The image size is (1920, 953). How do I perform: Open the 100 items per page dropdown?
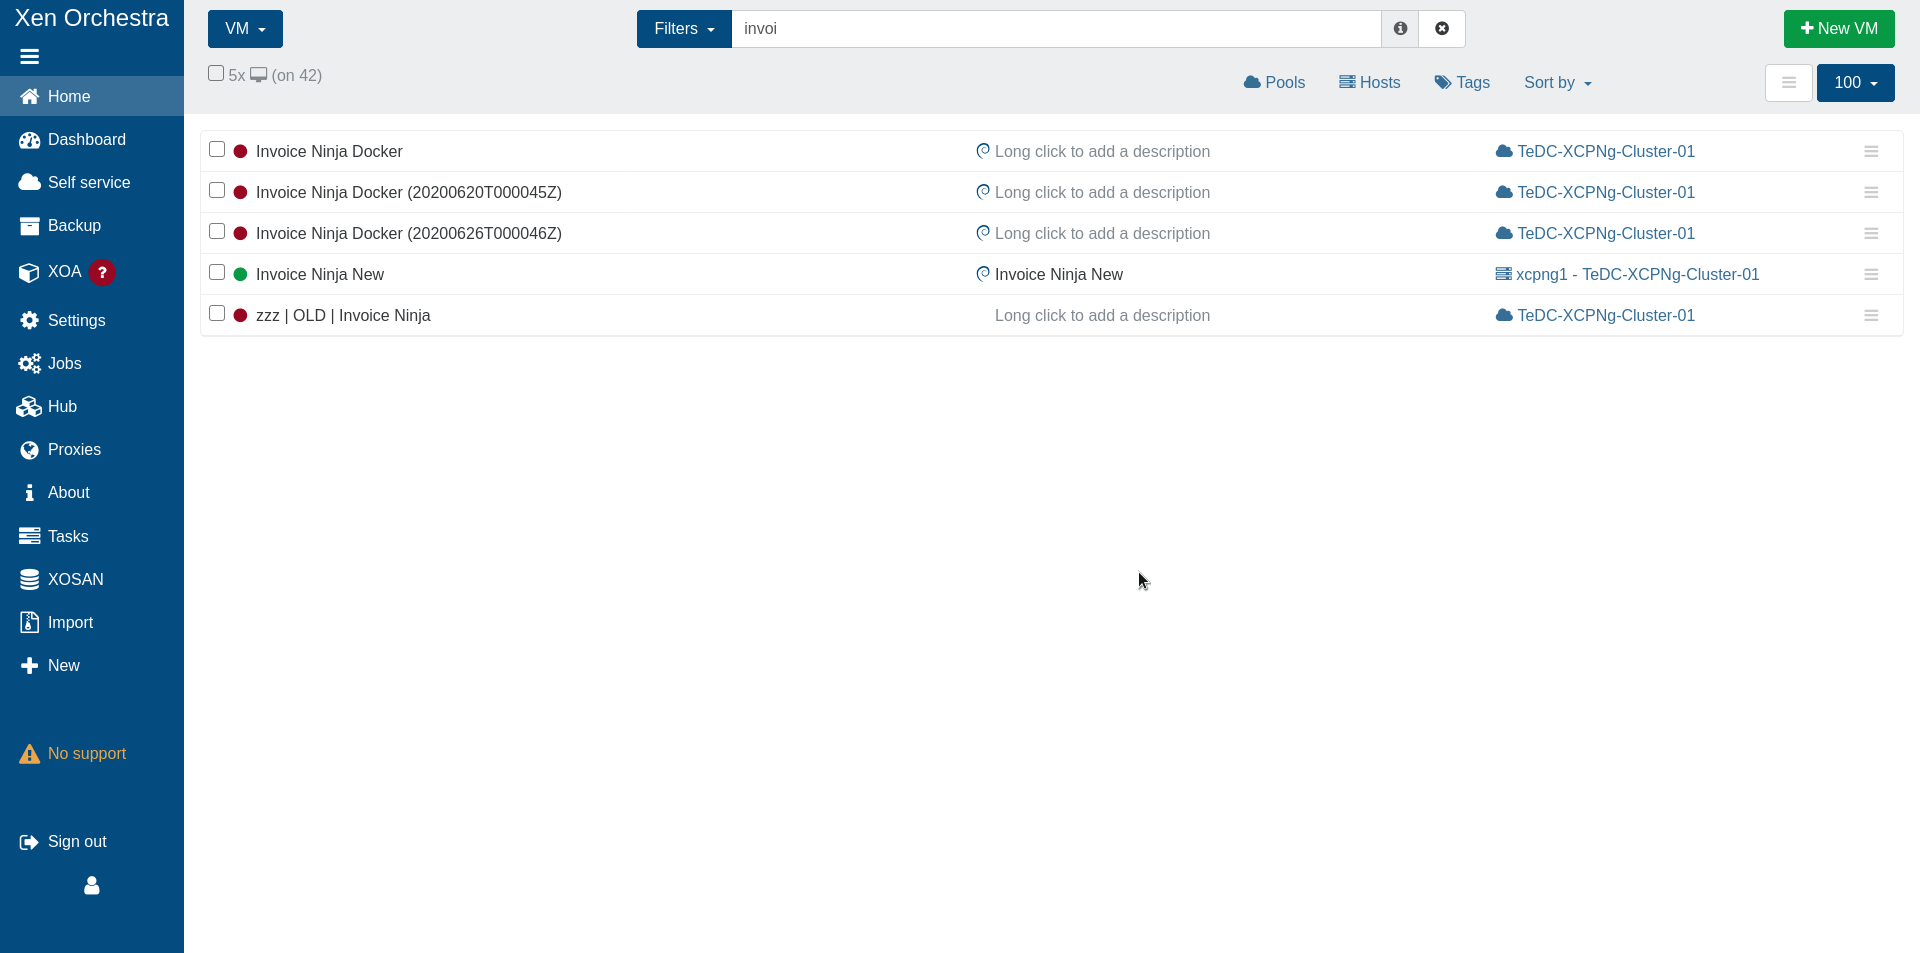(1856, 83)
